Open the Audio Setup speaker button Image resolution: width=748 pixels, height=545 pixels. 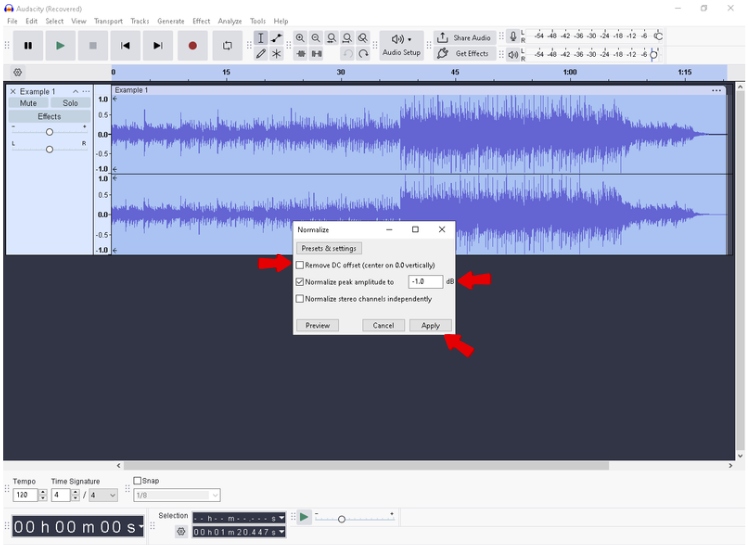(x=401, y=40)
